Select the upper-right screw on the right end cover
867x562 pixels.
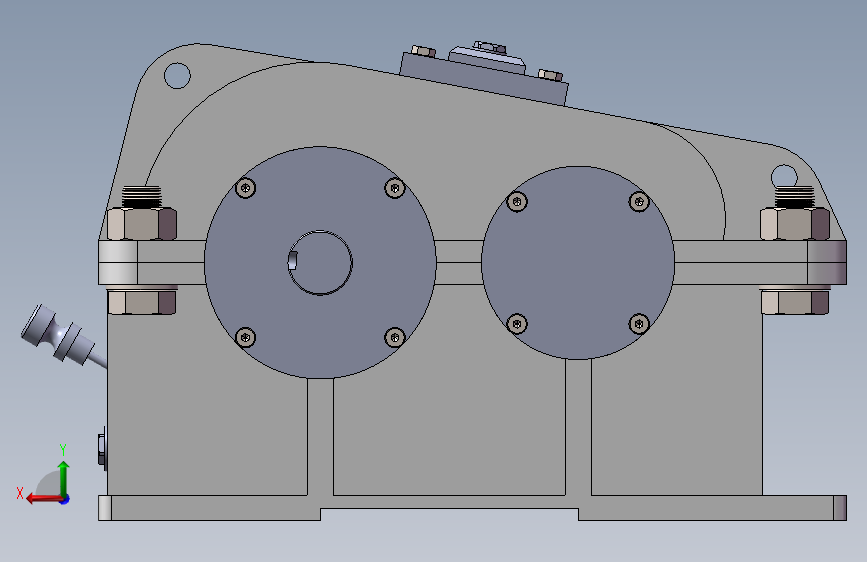pos(639,201)
